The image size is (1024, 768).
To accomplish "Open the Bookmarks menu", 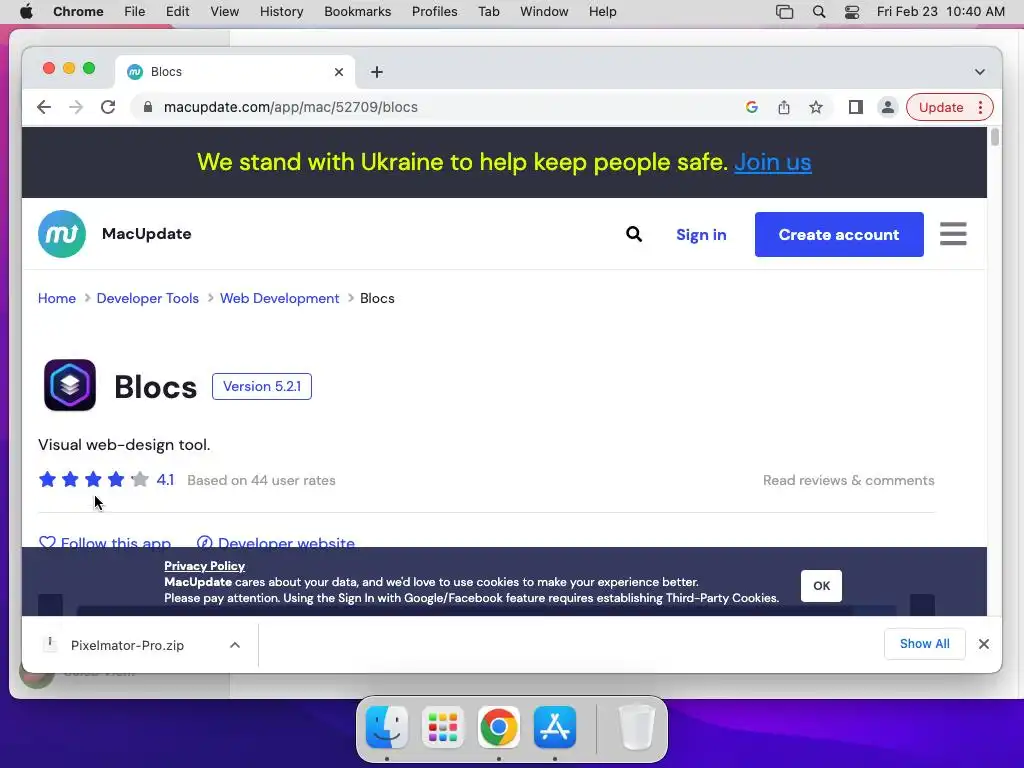I will 358,12.
